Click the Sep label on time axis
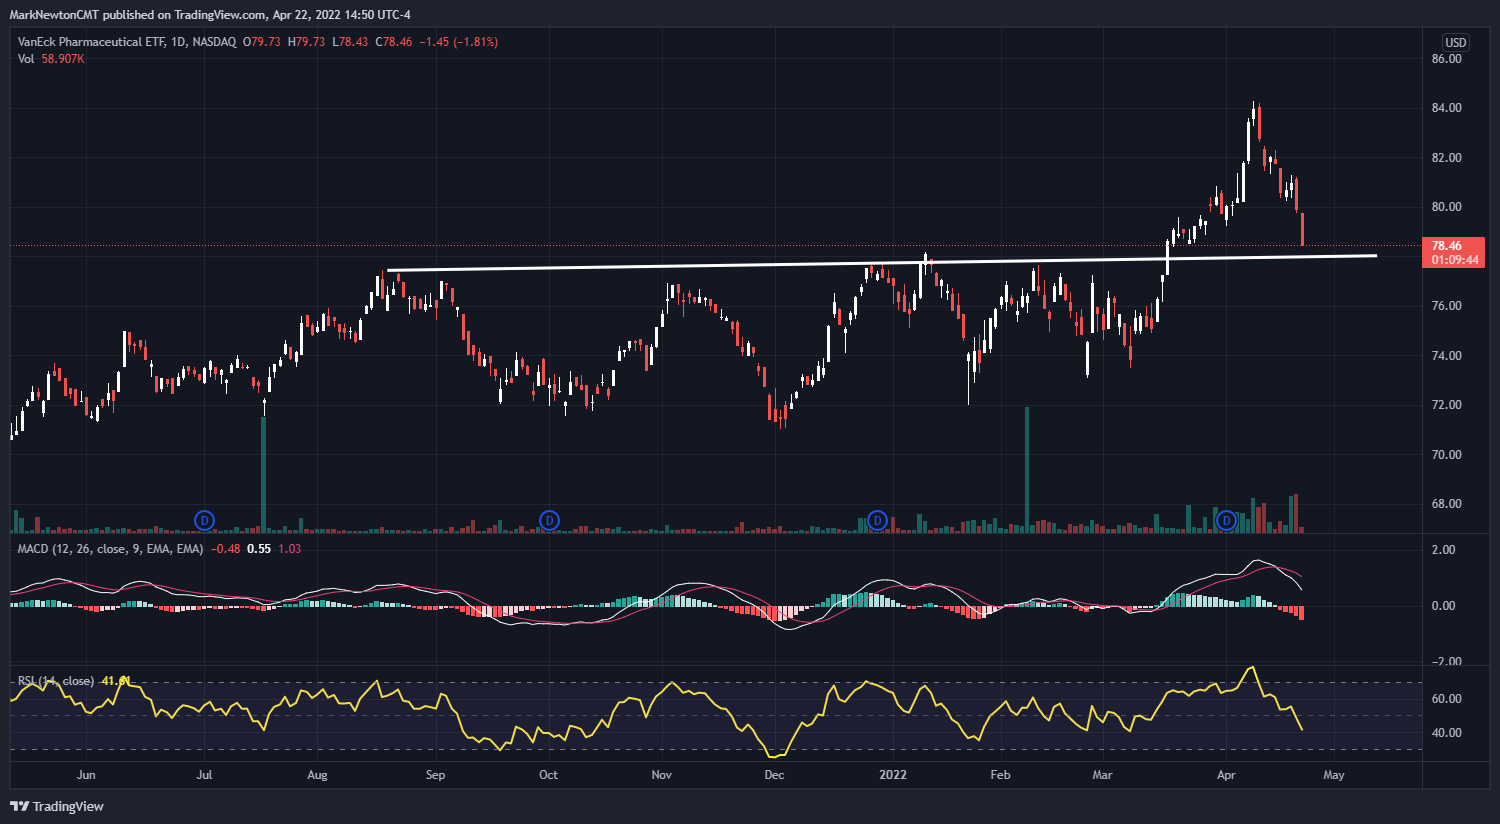 pos(435,775)
